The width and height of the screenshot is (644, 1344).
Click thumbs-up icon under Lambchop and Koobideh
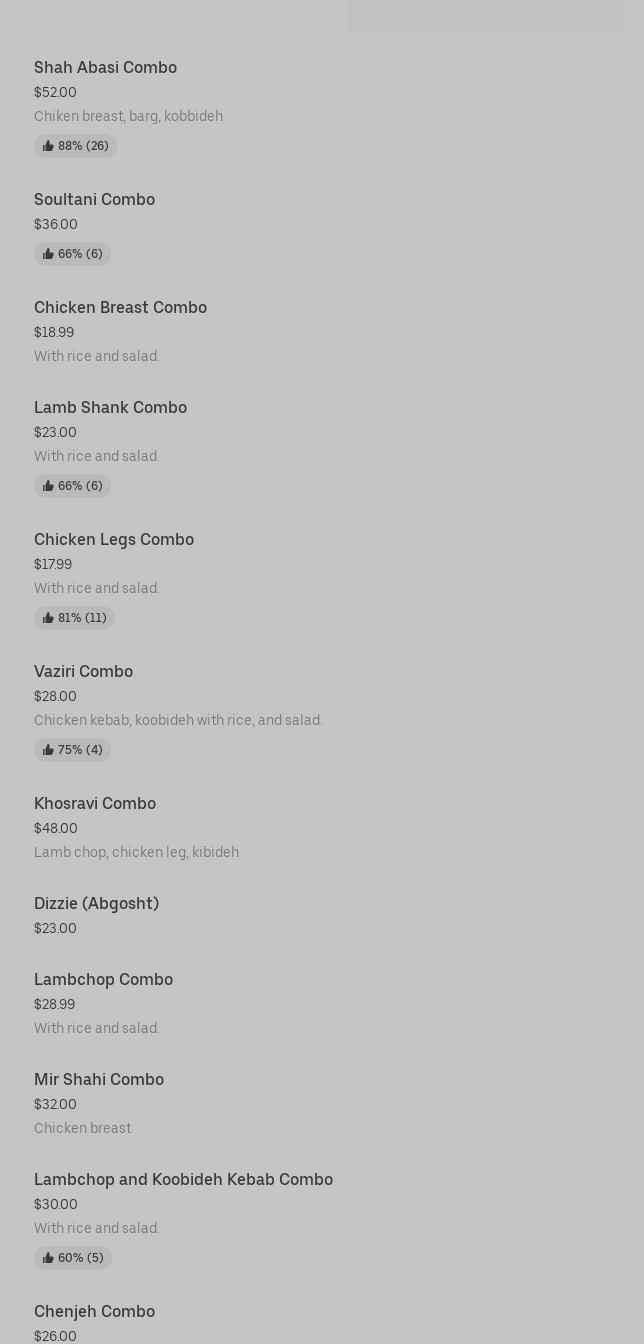(x=48, y=1258)
